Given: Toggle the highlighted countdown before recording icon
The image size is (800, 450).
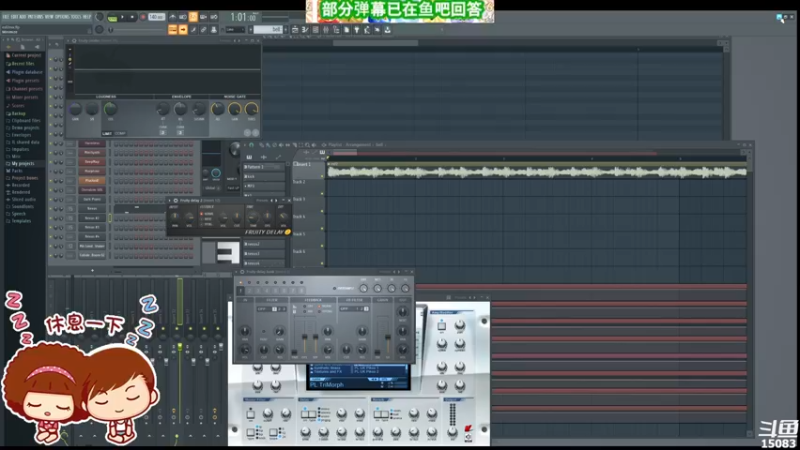Looking at the screenshot, I should coord(193,17).
